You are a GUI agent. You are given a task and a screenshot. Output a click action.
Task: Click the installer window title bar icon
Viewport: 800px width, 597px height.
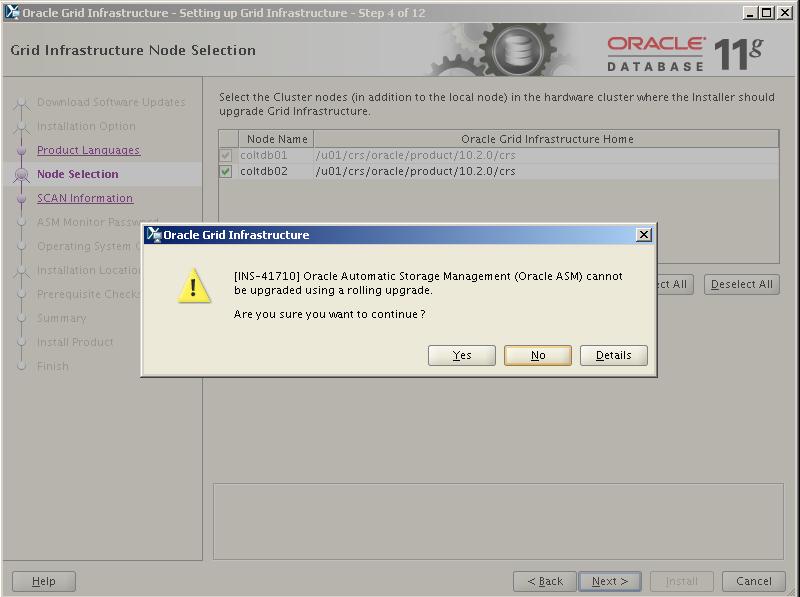[12, 12]
